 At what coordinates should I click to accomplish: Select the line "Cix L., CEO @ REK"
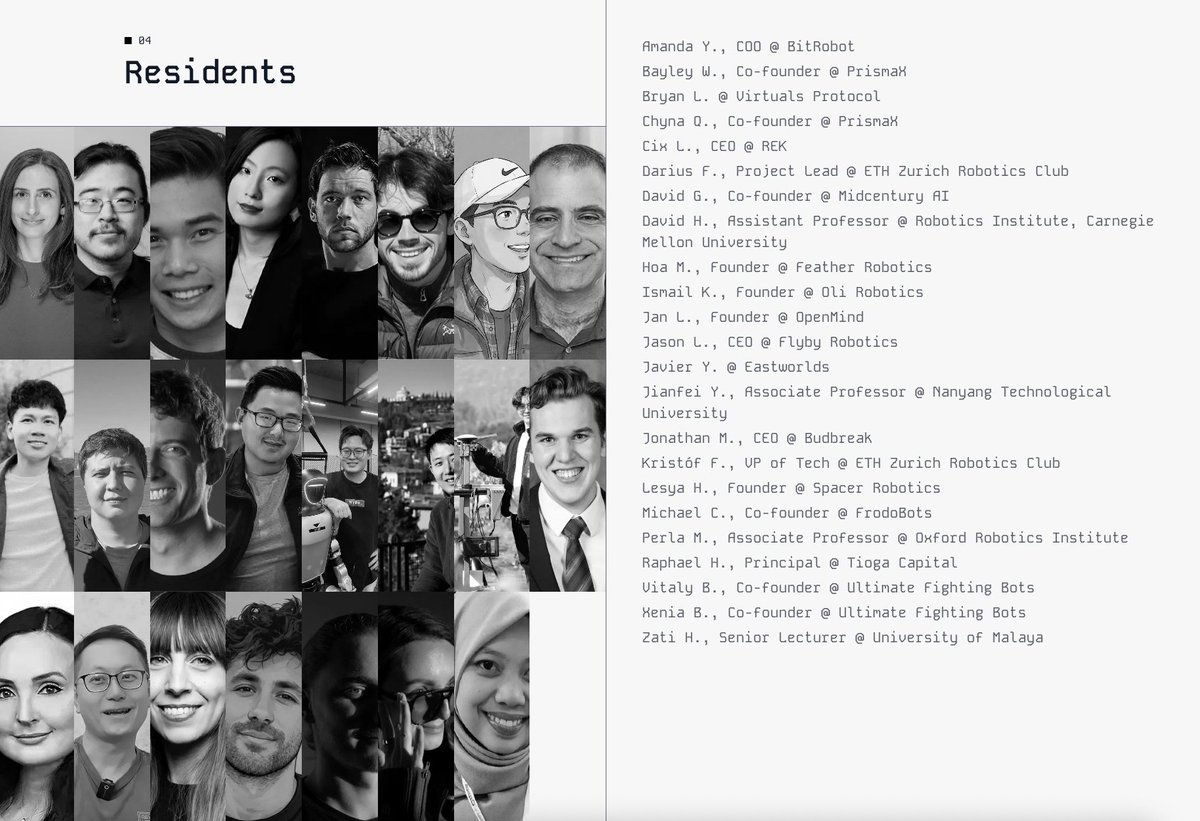714,146
